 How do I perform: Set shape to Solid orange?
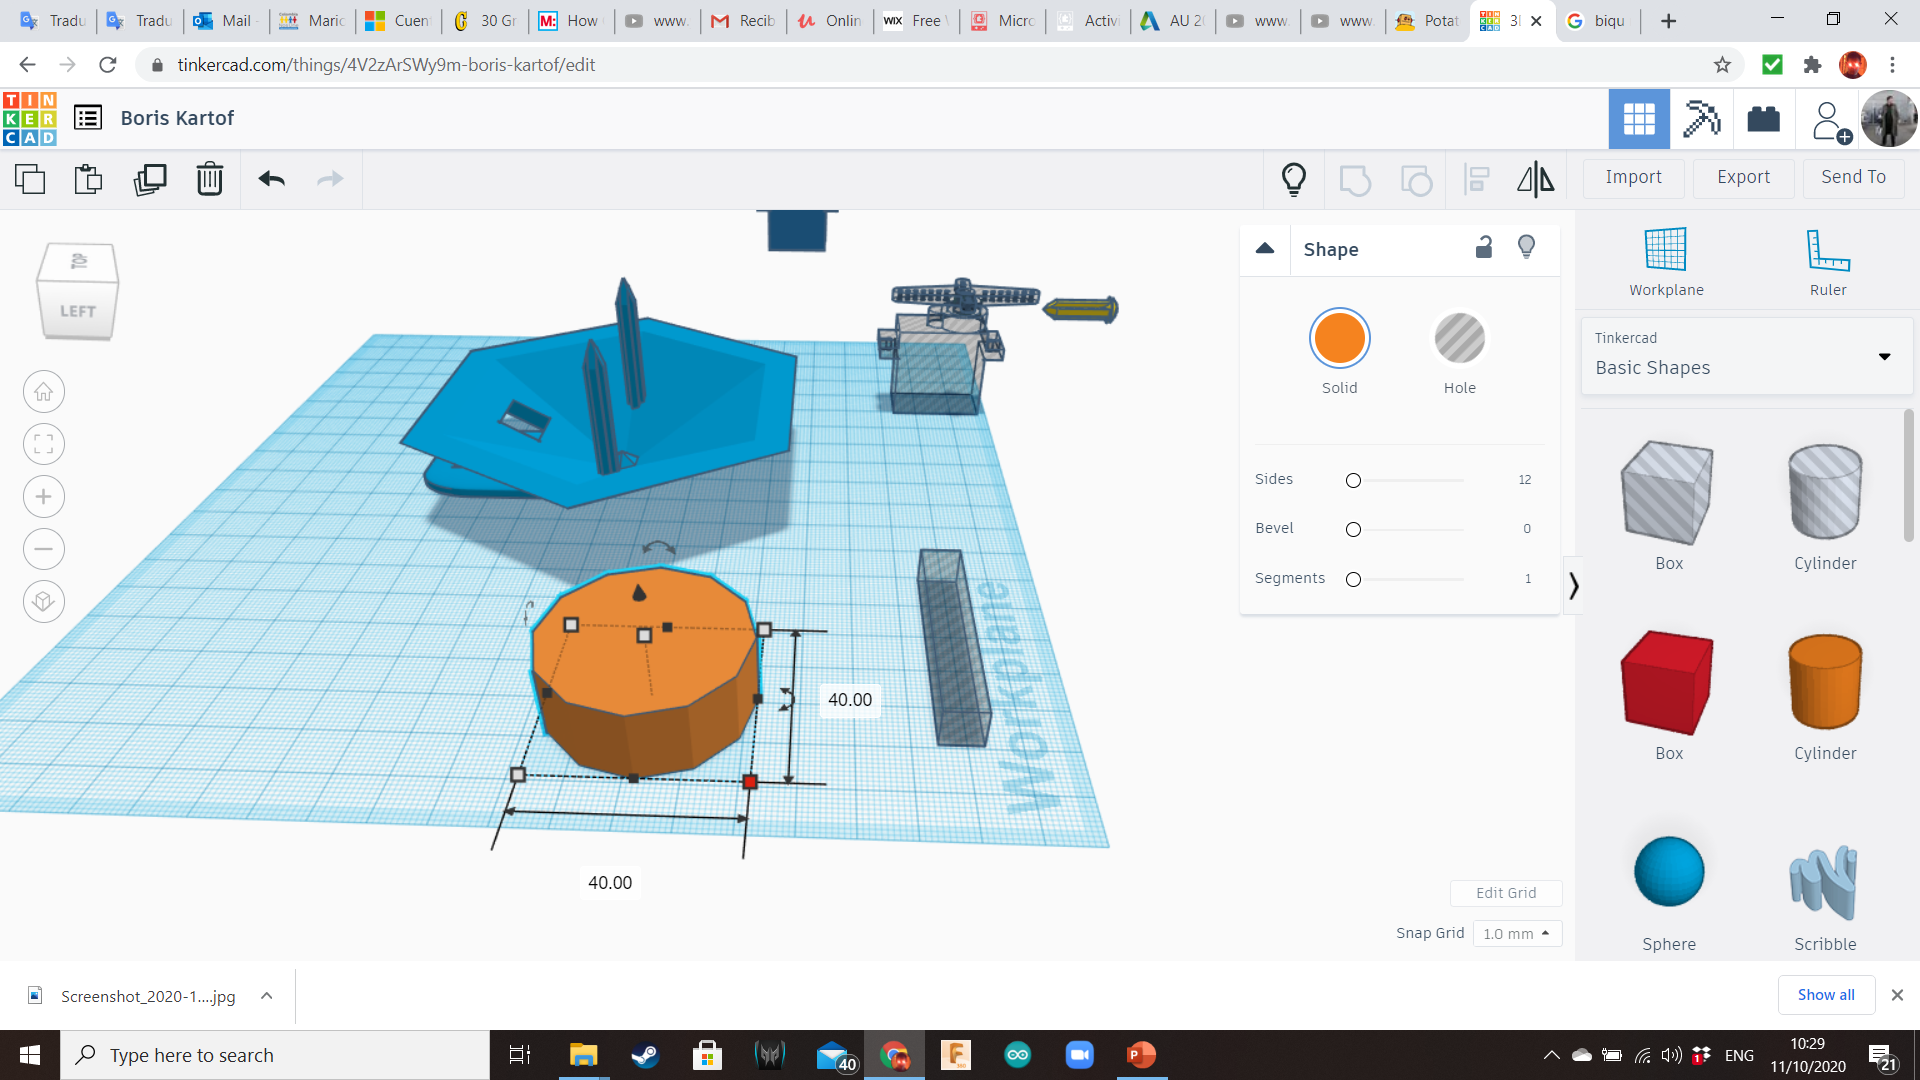click(x=1339, y=339)
